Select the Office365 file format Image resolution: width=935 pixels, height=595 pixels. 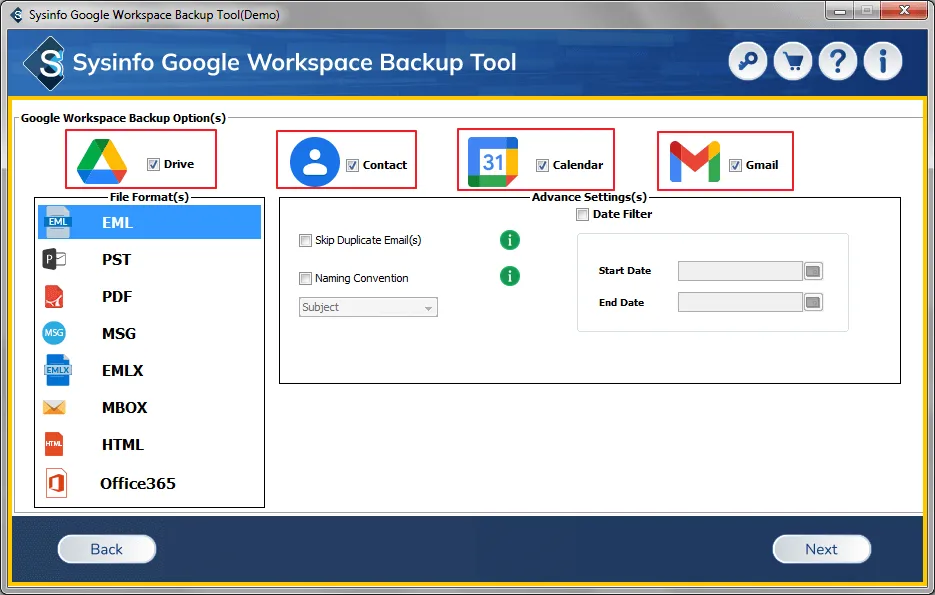137,483
